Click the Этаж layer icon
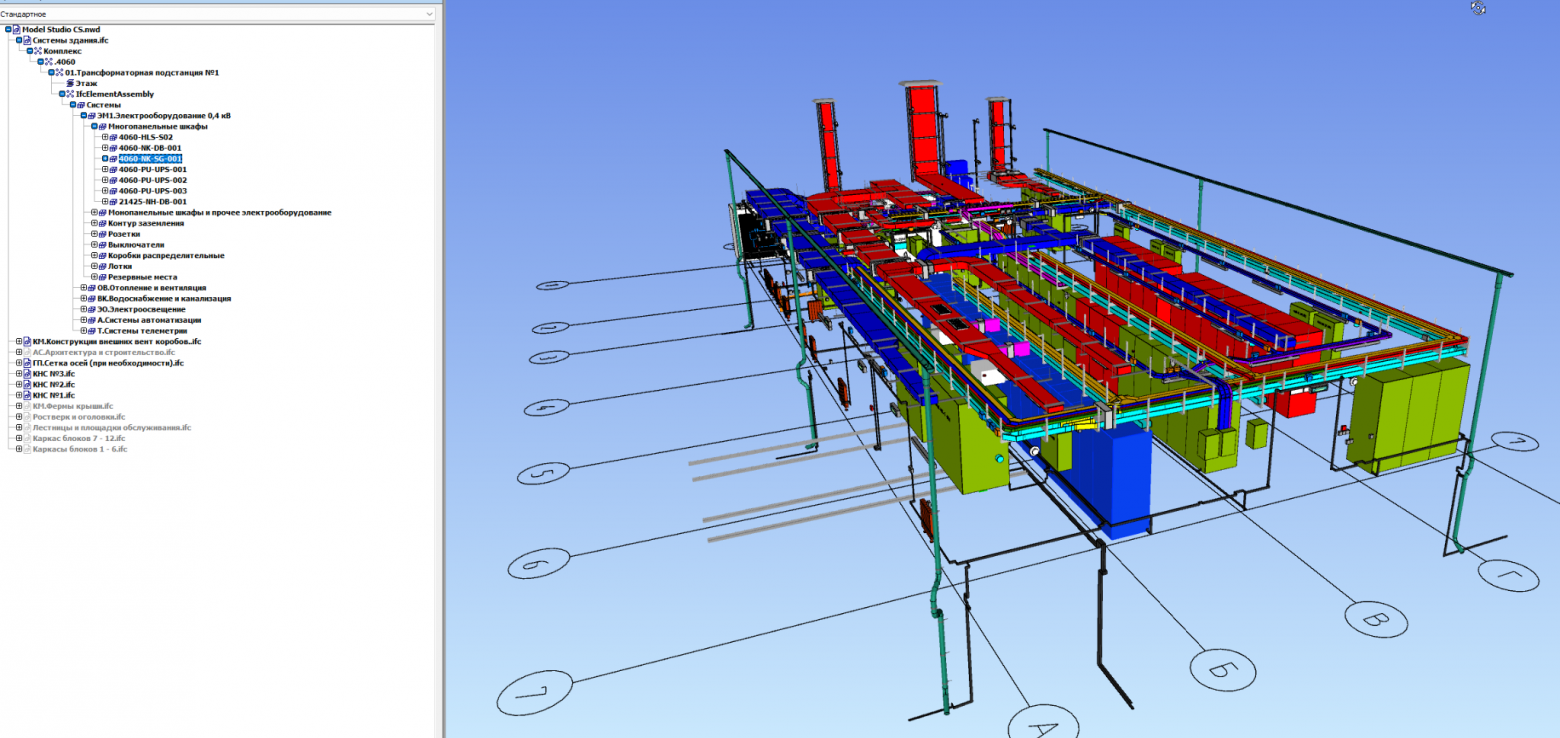The height and width of the screenshot is (738, 1560). tap(70, 83)
